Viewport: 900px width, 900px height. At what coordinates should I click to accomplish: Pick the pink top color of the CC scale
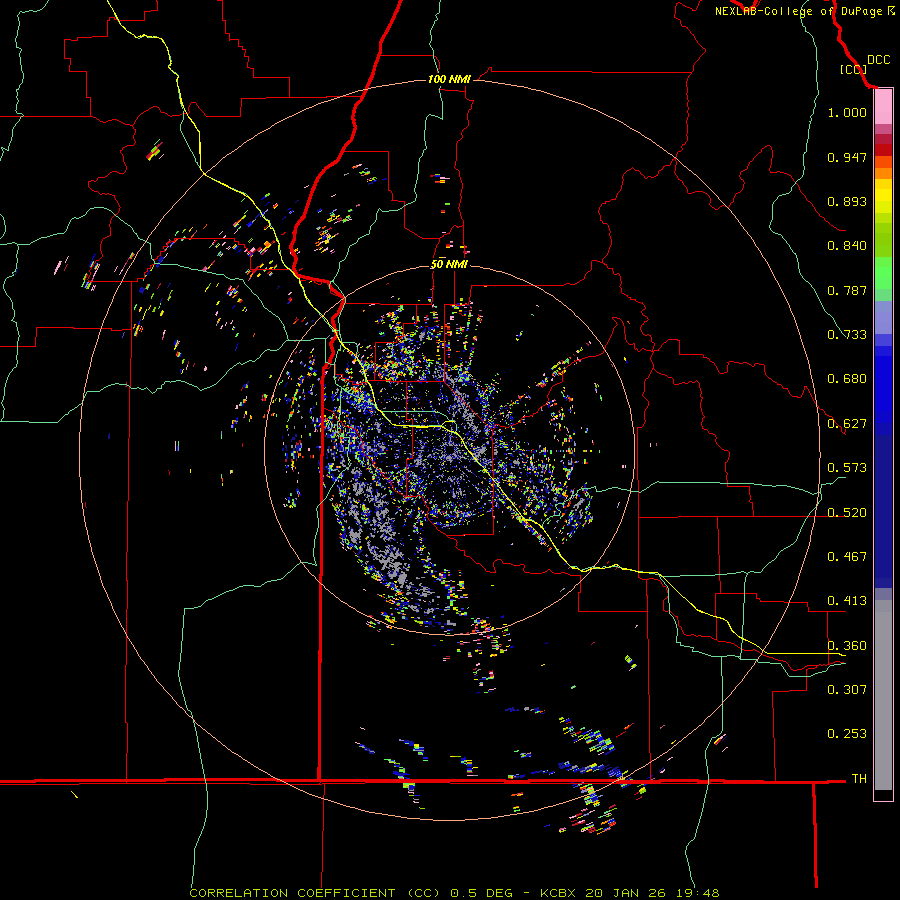click(x=883, y=107)
